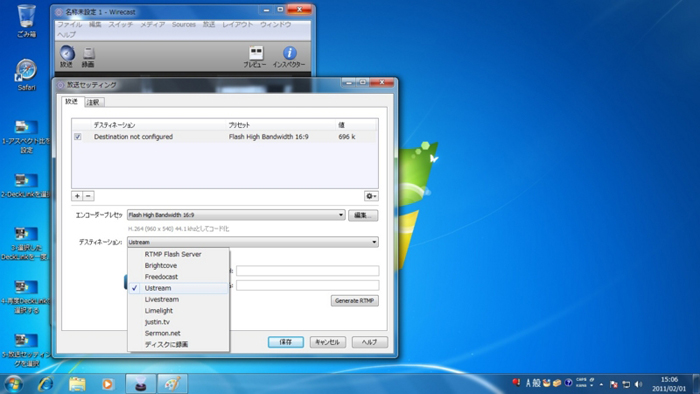Select the 1-アスペクト比を設定 desktop file
The width and height of the screenshot is (700, 394).
26,136
